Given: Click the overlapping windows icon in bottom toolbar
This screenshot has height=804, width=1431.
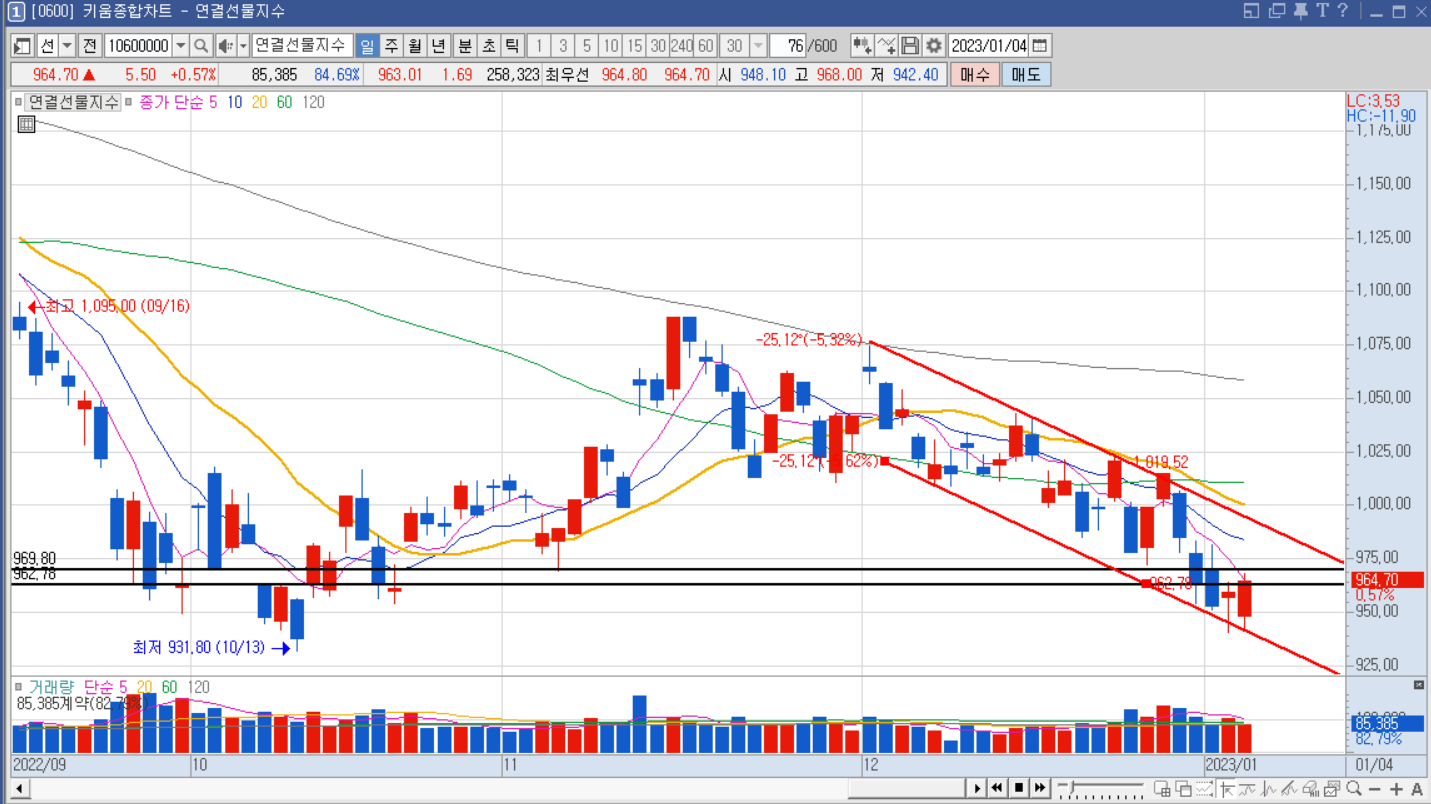Looking at the screenshot, I should tap(1183, 788).
